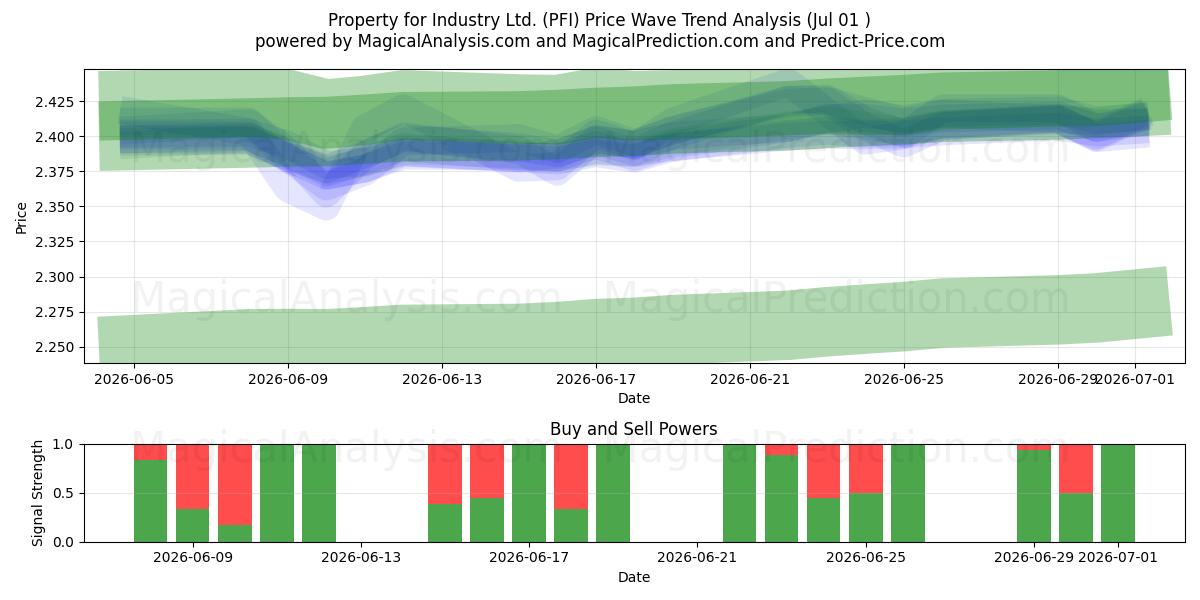Click the 1.0 signal strength tick label
Viewport: 1200px width, 600px height.
click(66, 444)
